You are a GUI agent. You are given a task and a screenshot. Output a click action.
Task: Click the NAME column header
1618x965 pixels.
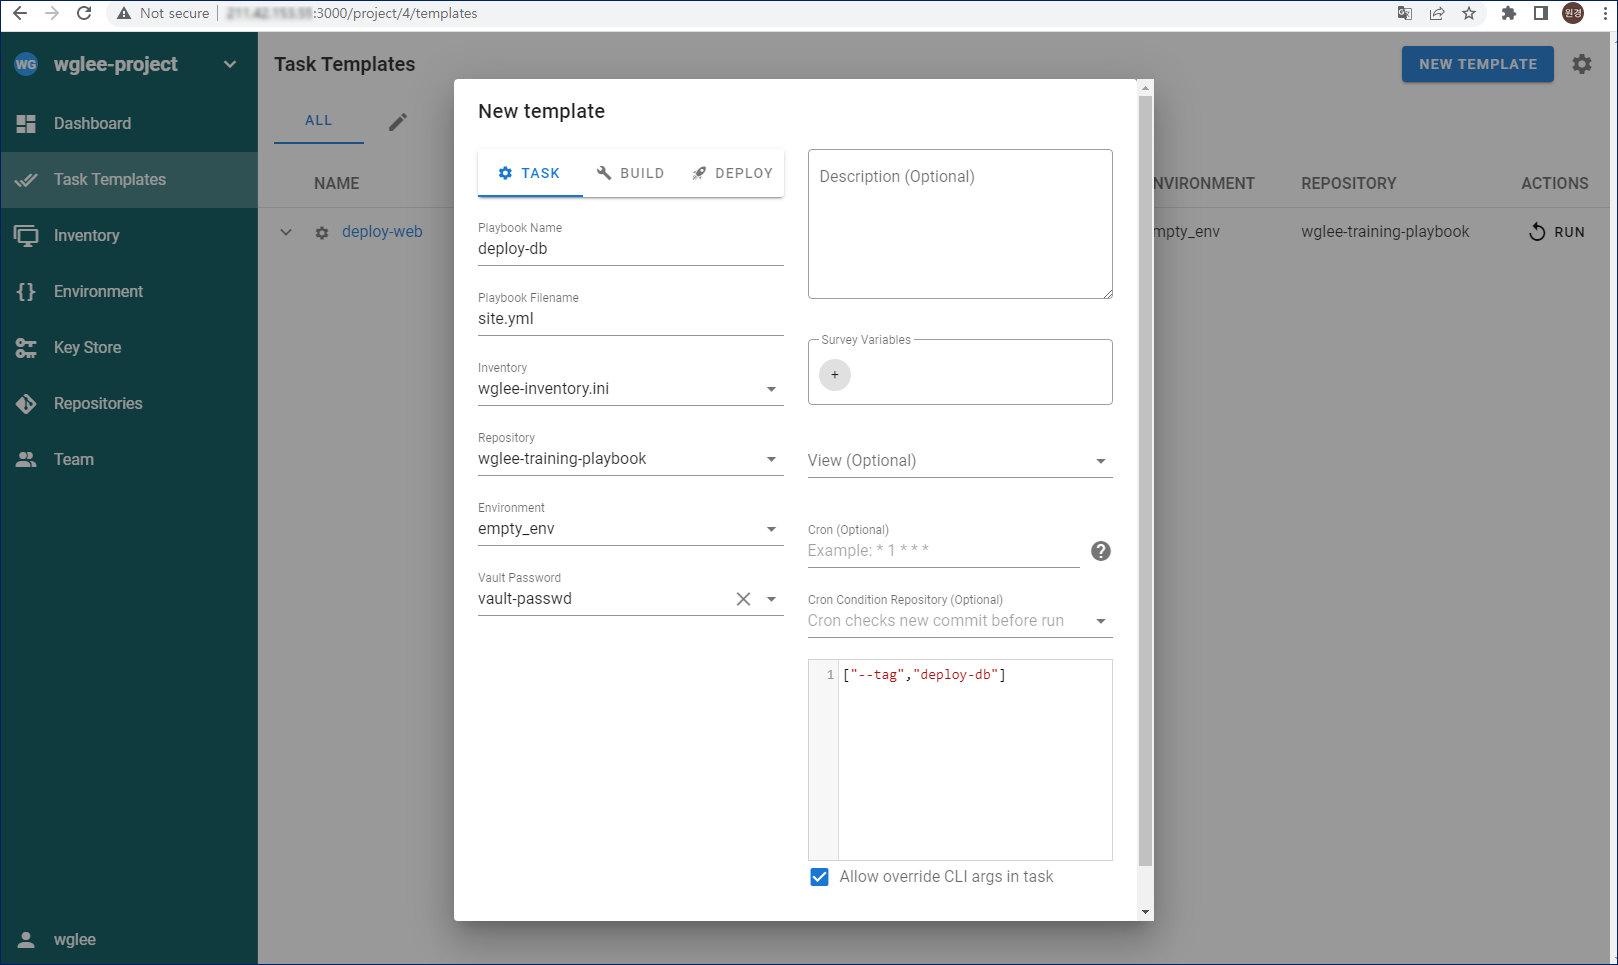(x=337, y=184)
